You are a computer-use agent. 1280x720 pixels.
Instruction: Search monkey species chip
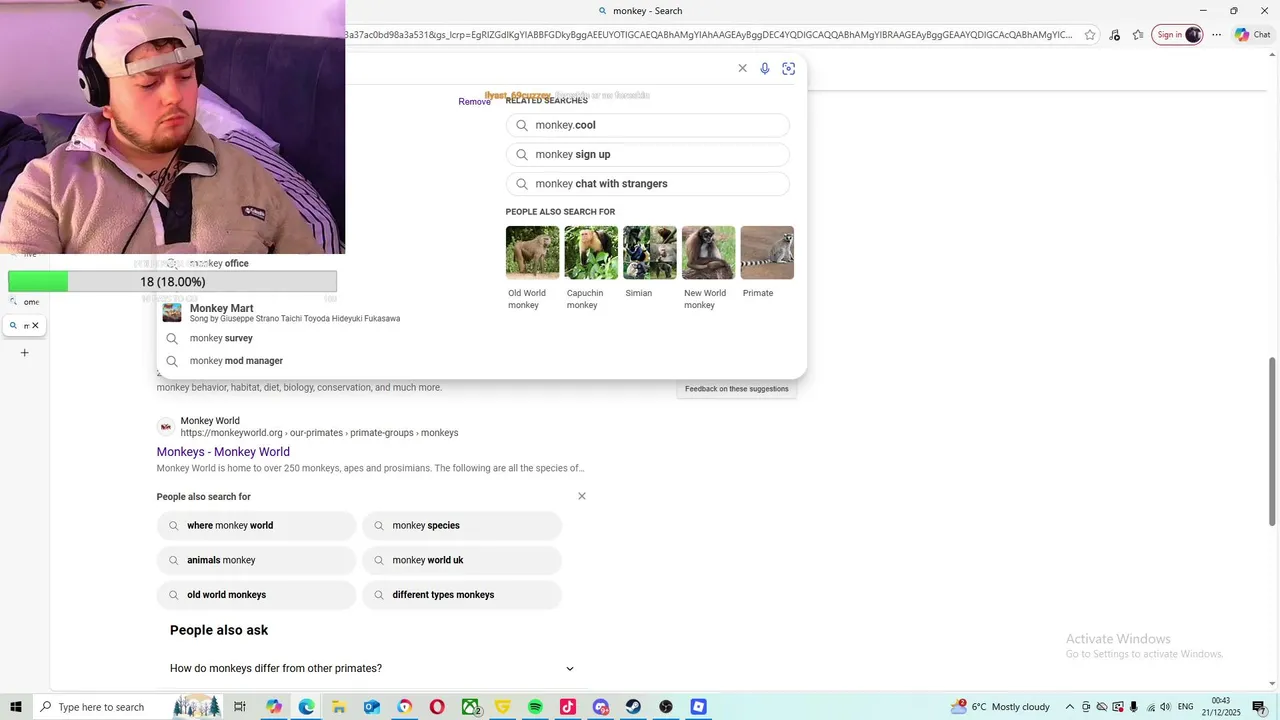[462, 525]
